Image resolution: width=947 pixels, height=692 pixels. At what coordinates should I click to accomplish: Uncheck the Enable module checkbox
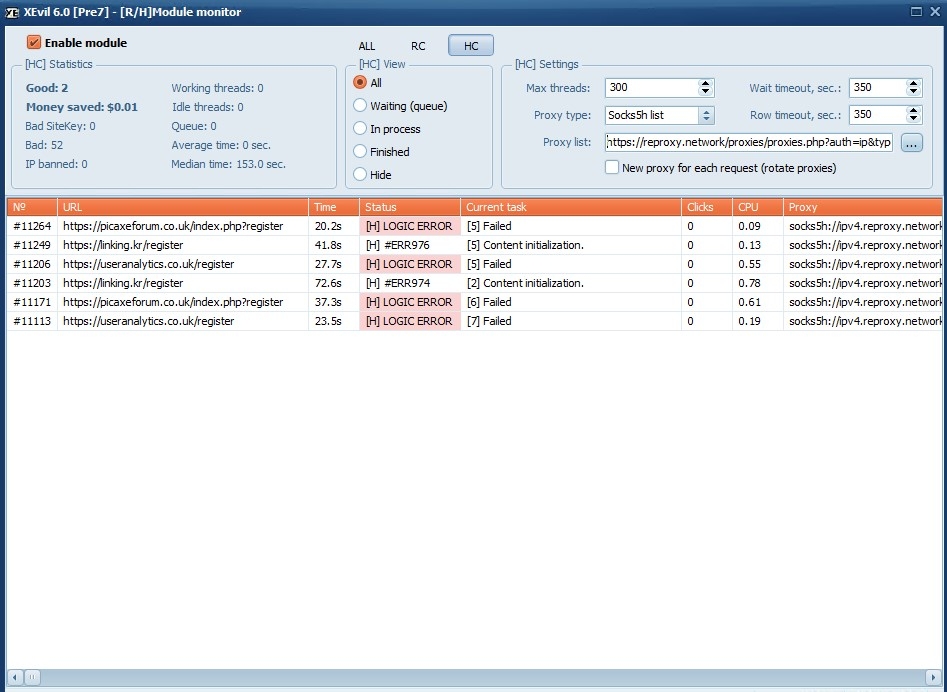(34, 43)
